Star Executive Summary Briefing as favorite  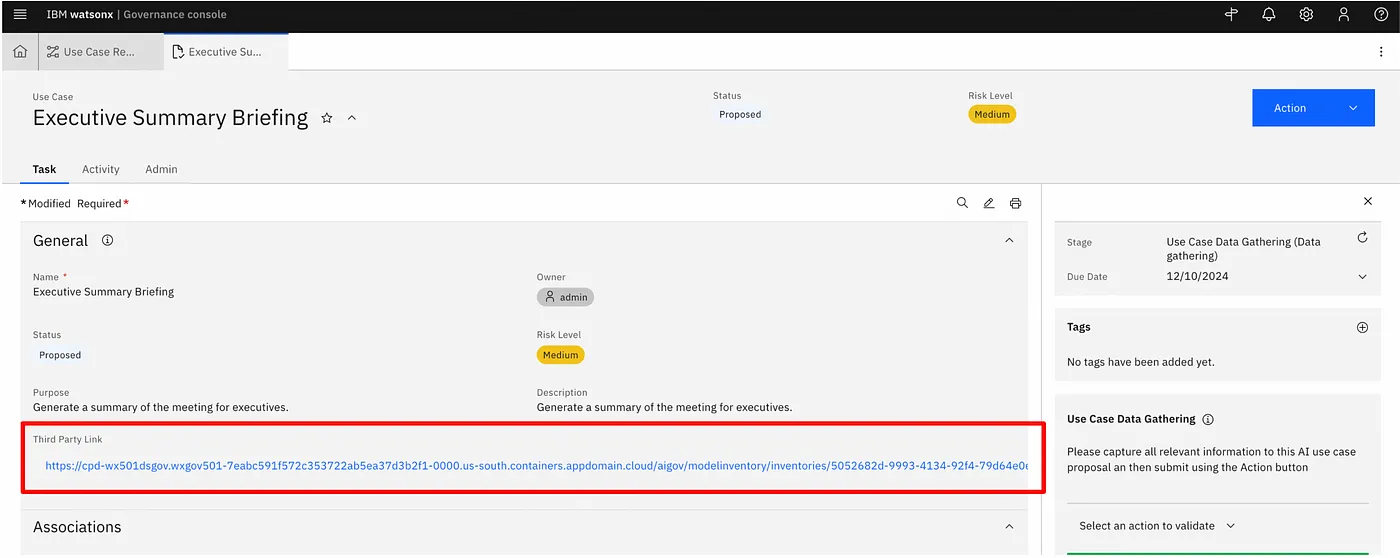click(x=327, y=118)
